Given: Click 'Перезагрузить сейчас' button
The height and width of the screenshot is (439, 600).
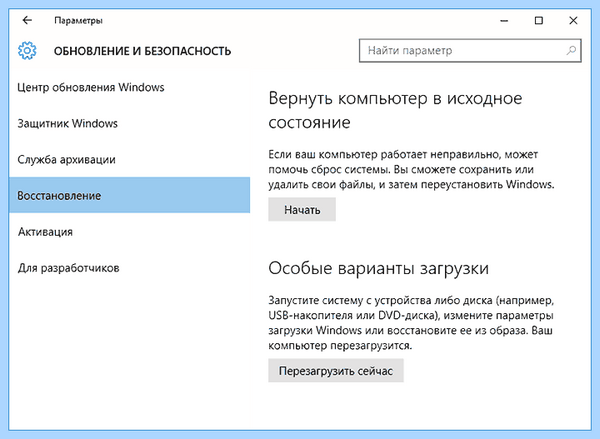Looking at the screenshot, I should click(336, 370).
